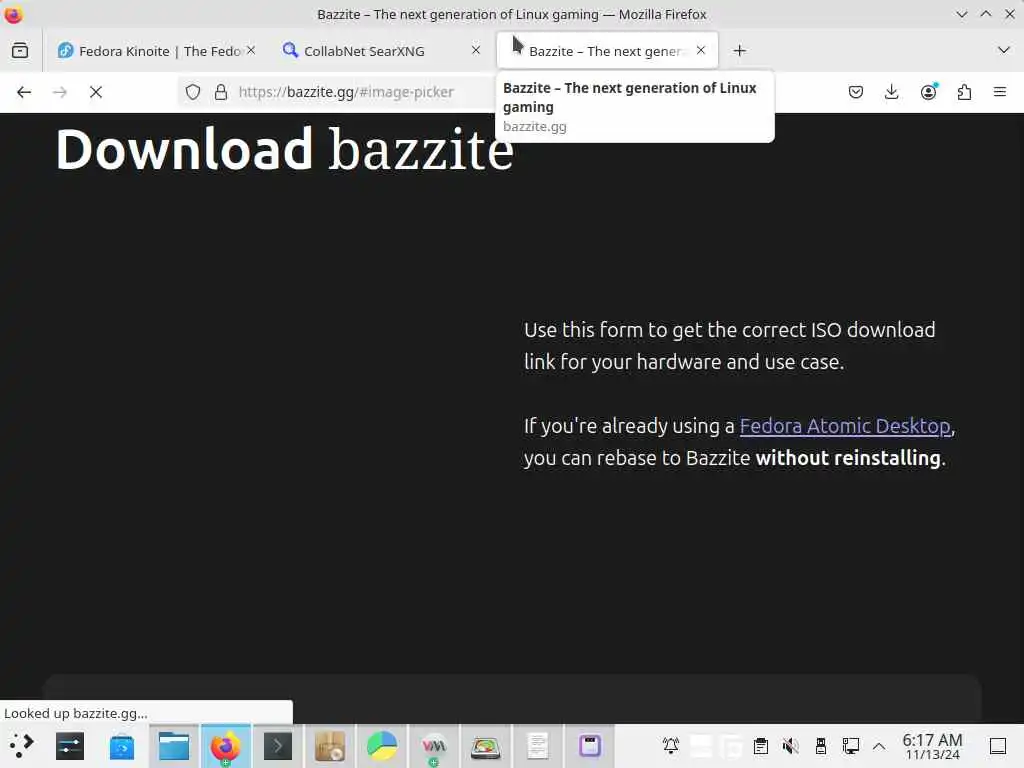
Task: Close the CollabNet SearXNG tab
Action: click(476, 50)
